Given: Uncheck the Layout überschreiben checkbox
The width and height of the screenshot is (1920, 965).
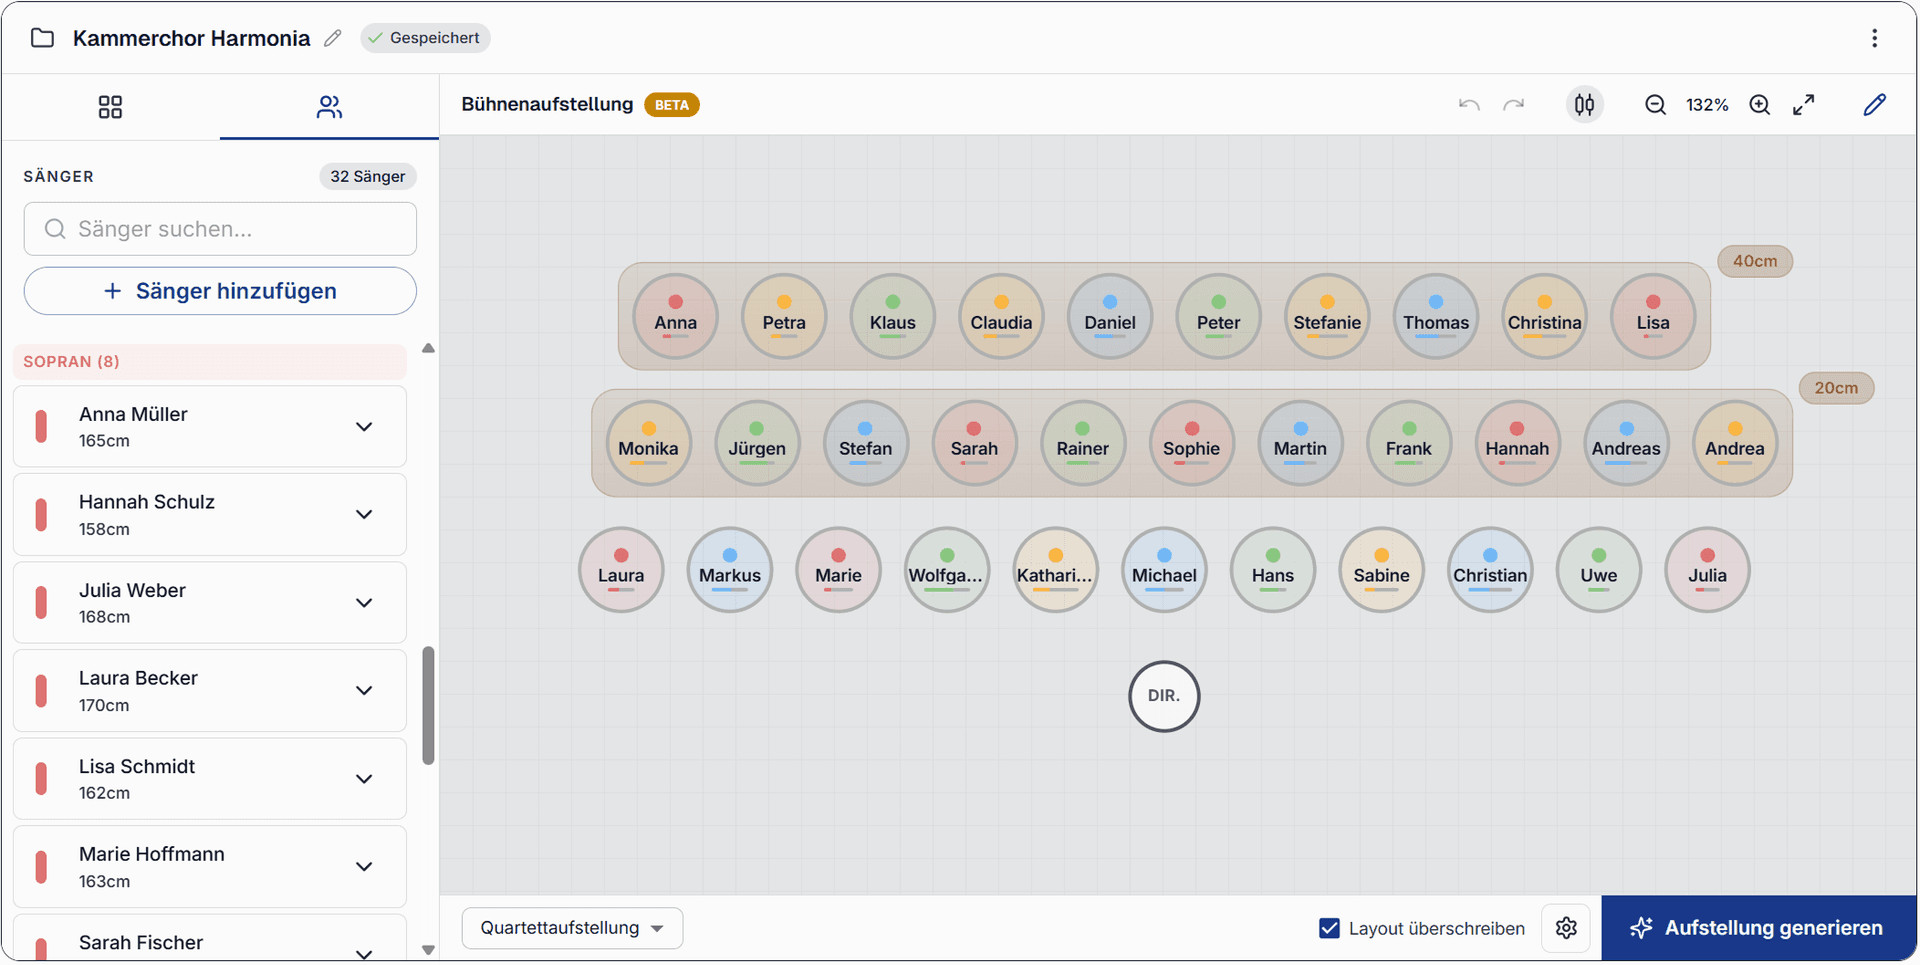Looking at the screenshot, I should coord(1329,928).
